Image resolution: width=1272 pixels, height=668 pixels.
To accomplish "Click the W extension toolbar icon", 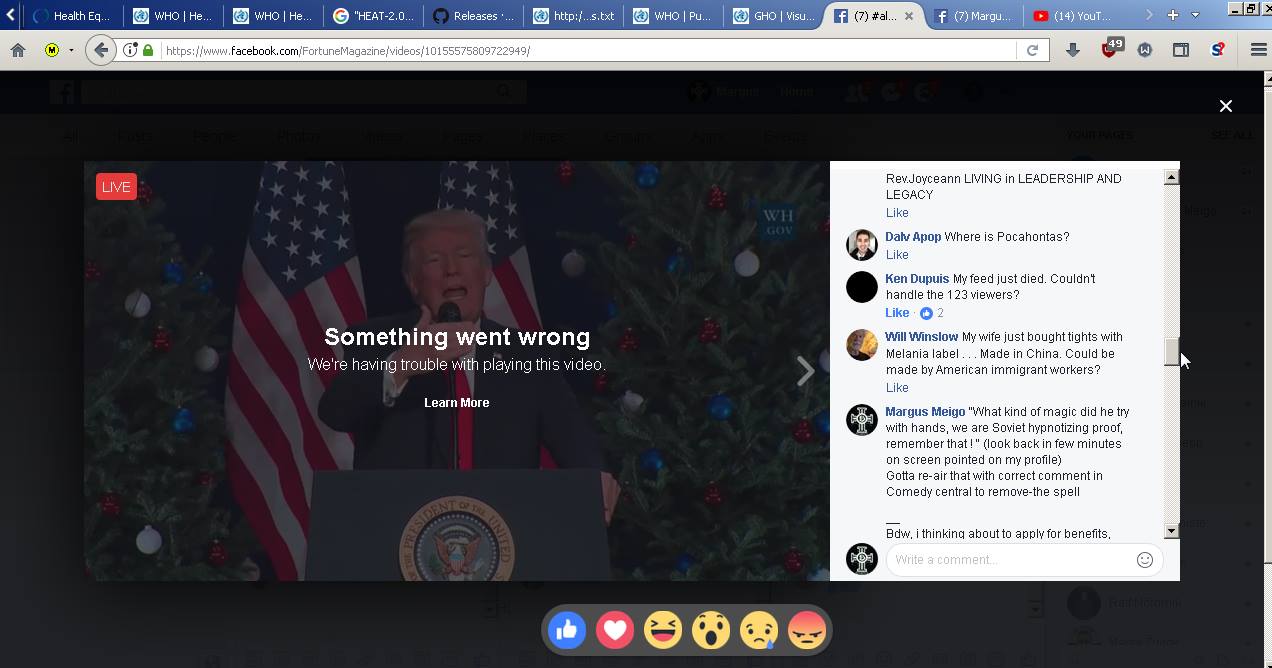I will [x=1145, y=50].
